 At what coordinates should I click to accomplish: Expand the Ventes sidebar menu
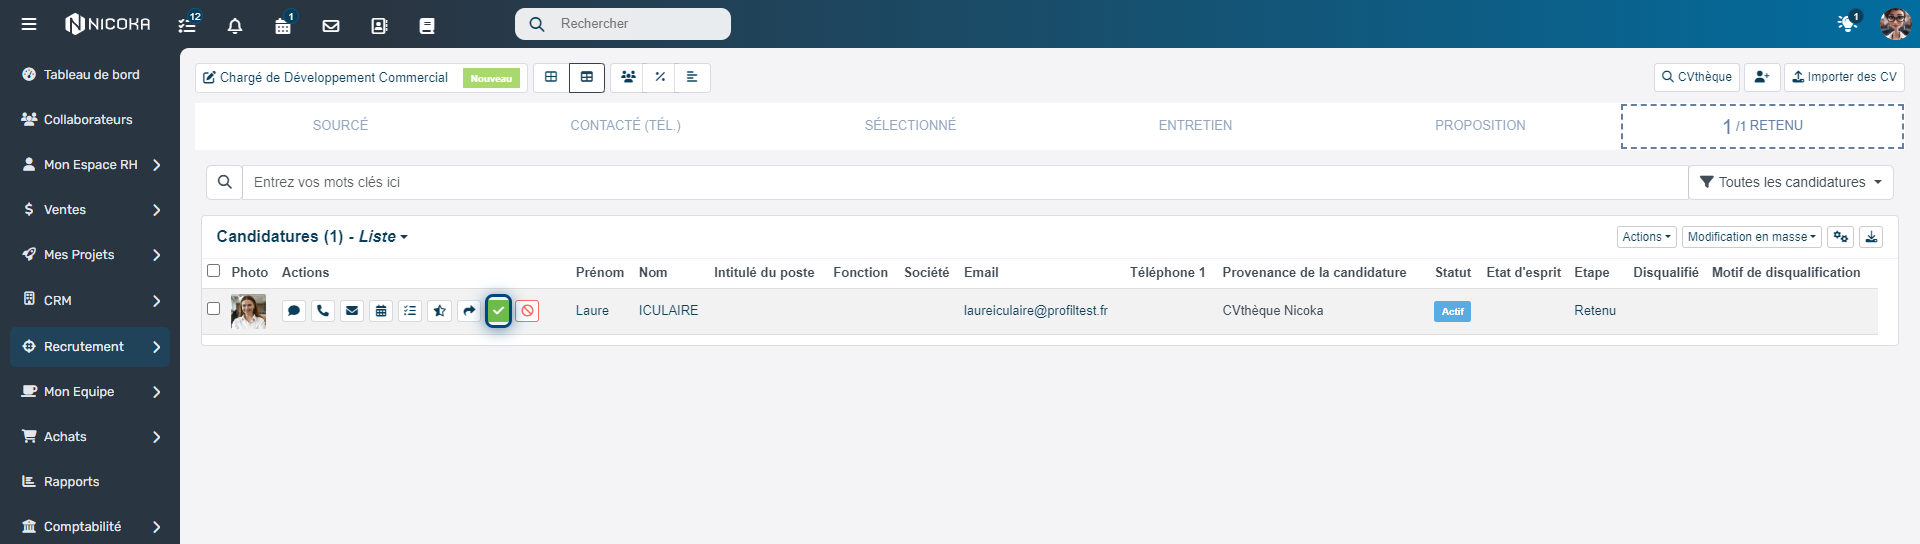90,210
